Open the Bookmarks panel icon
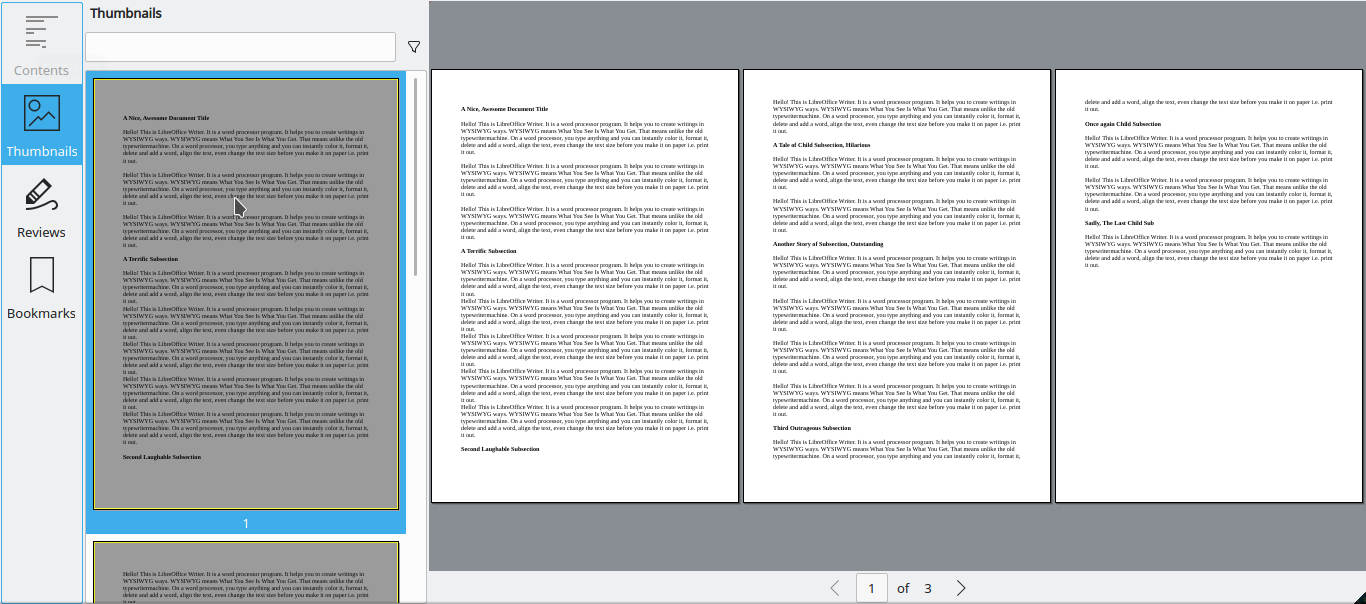 pyautogui.click(x=41, y=277)
